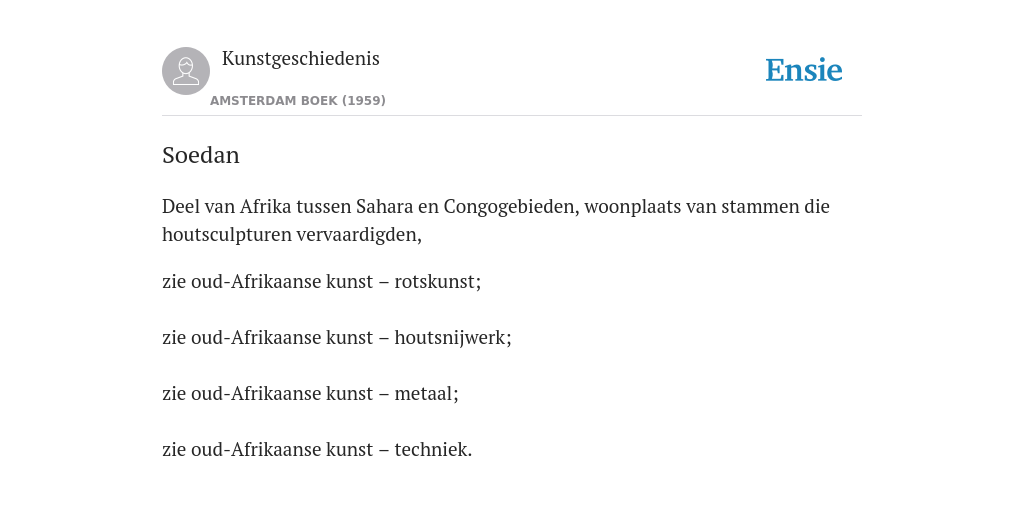This screenshot has height=512, width=1024.
Task: Click the gray user avatar icon
Action: [x=186, y=71]
